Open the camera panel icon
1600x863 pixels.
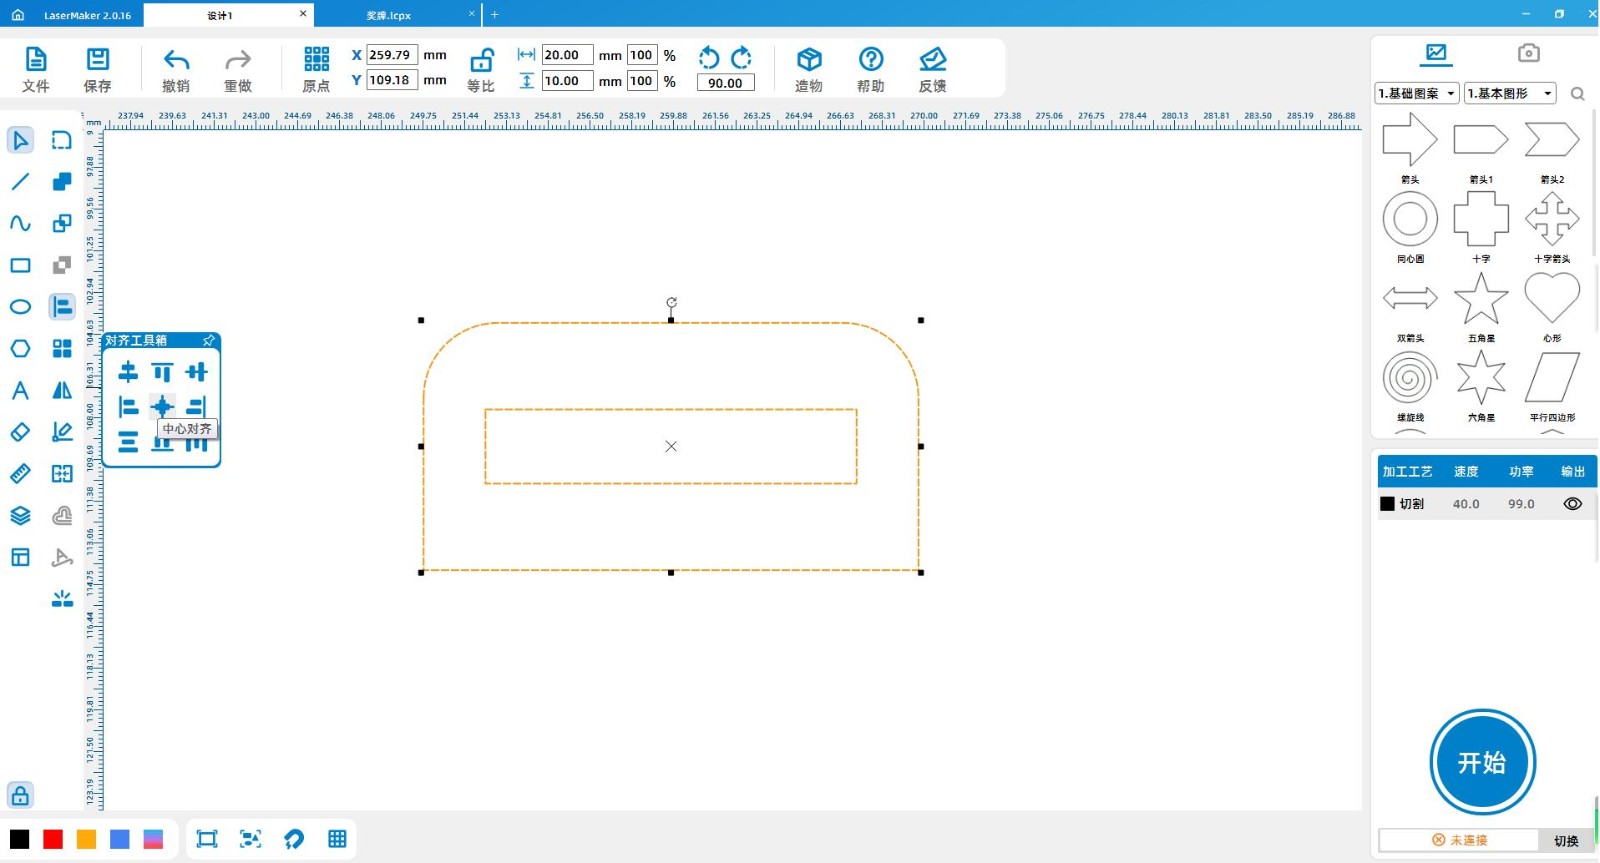click(x=1528, y=53)
